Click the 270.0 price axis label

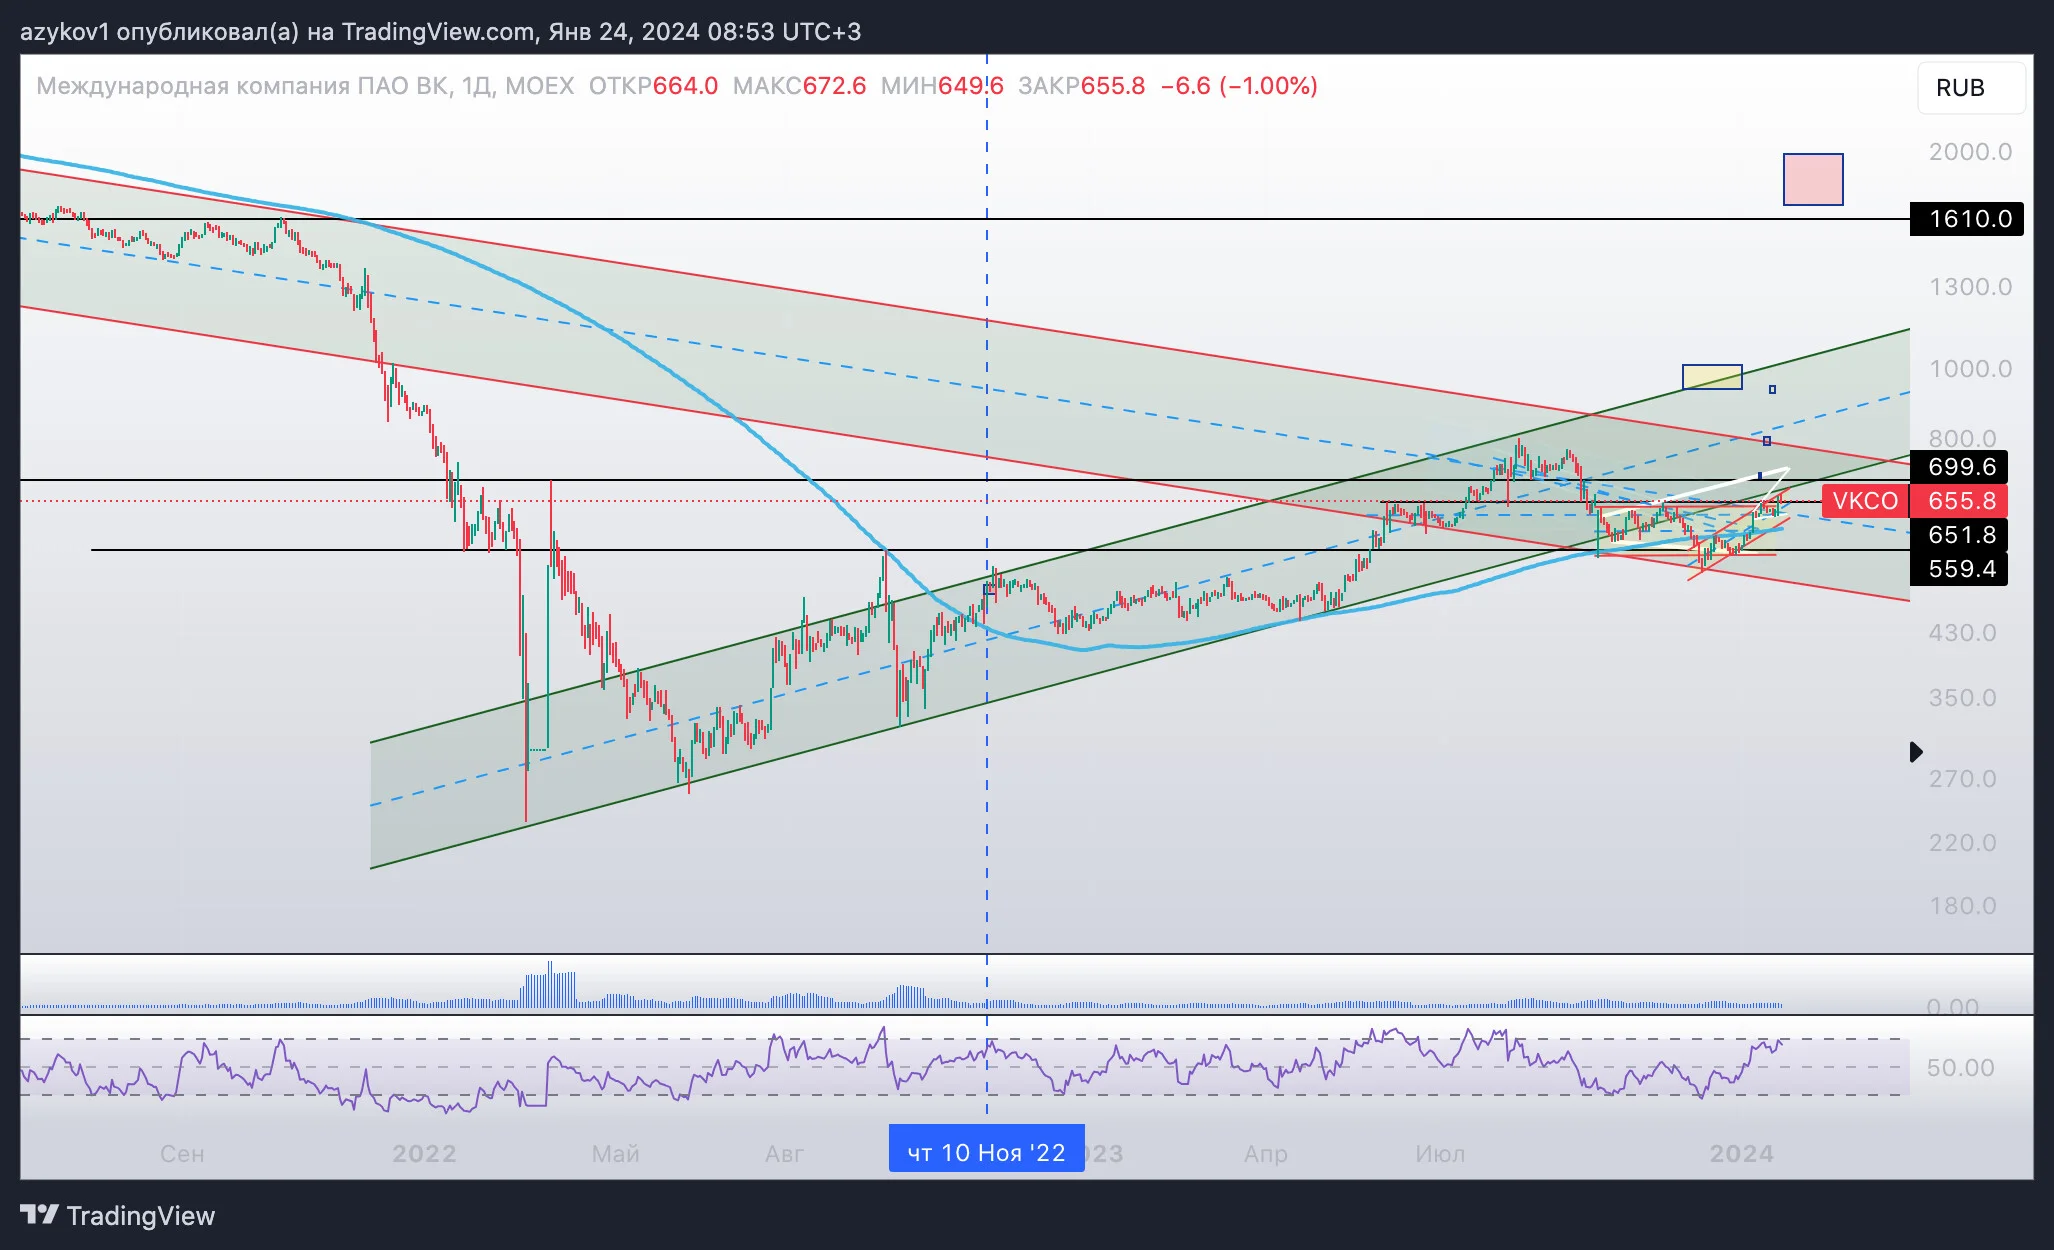(x=1962, y=779)
